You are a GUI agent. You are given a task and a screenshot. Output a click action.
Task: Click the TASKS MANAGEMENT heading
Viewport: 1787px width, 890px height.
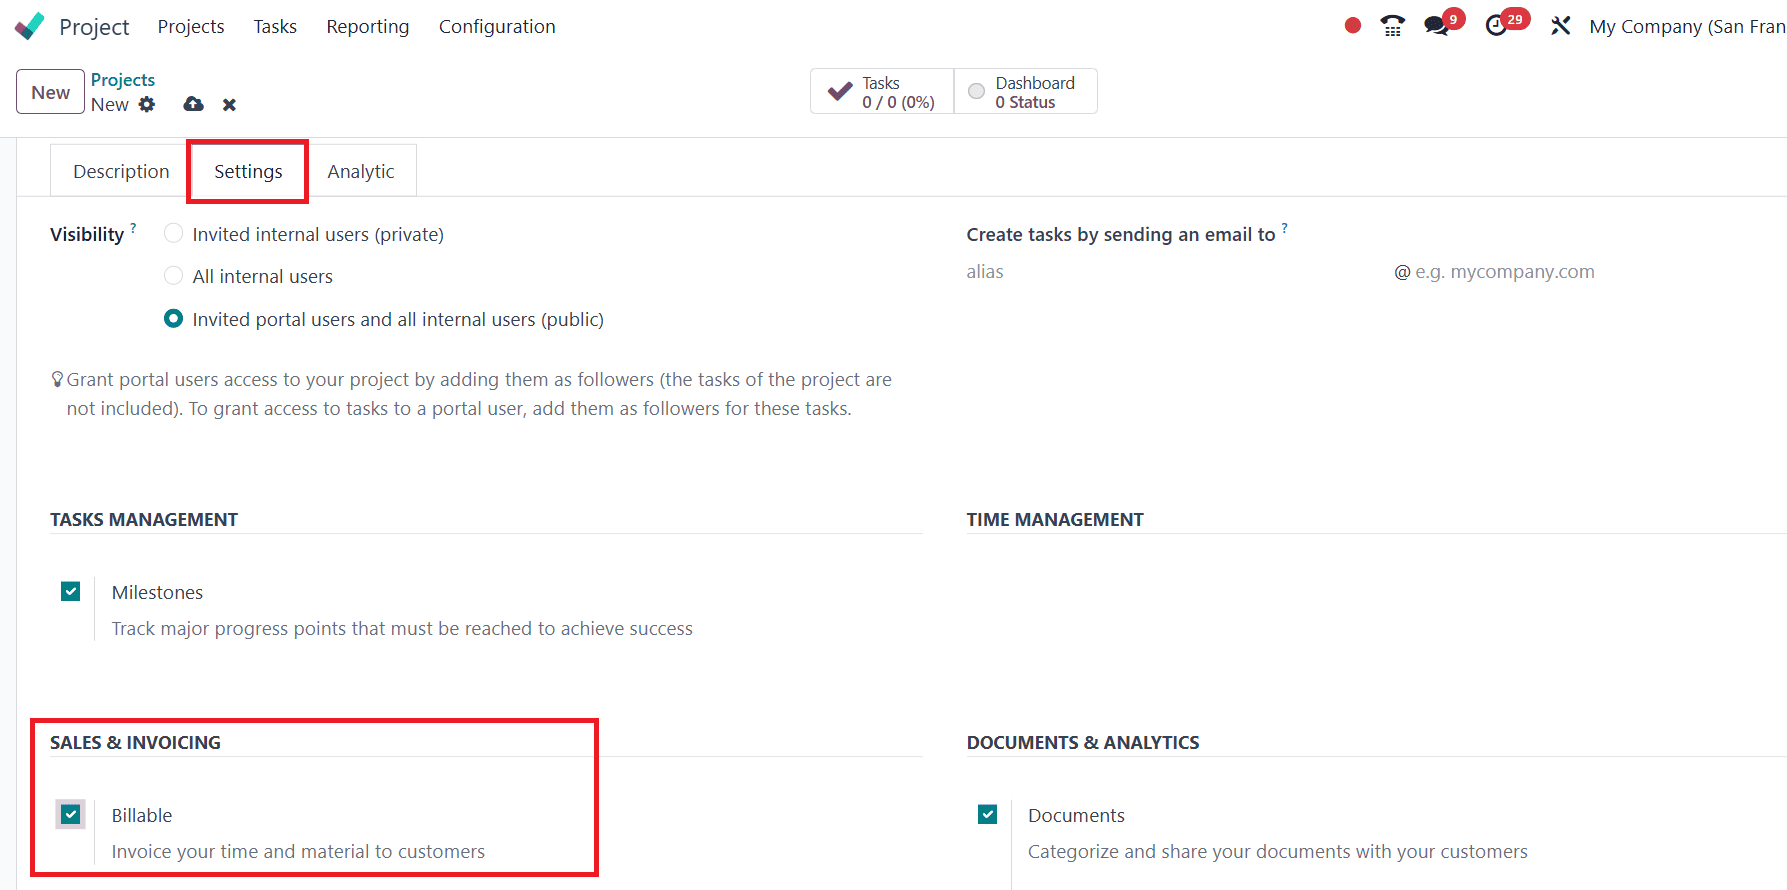tap(144, 519)
